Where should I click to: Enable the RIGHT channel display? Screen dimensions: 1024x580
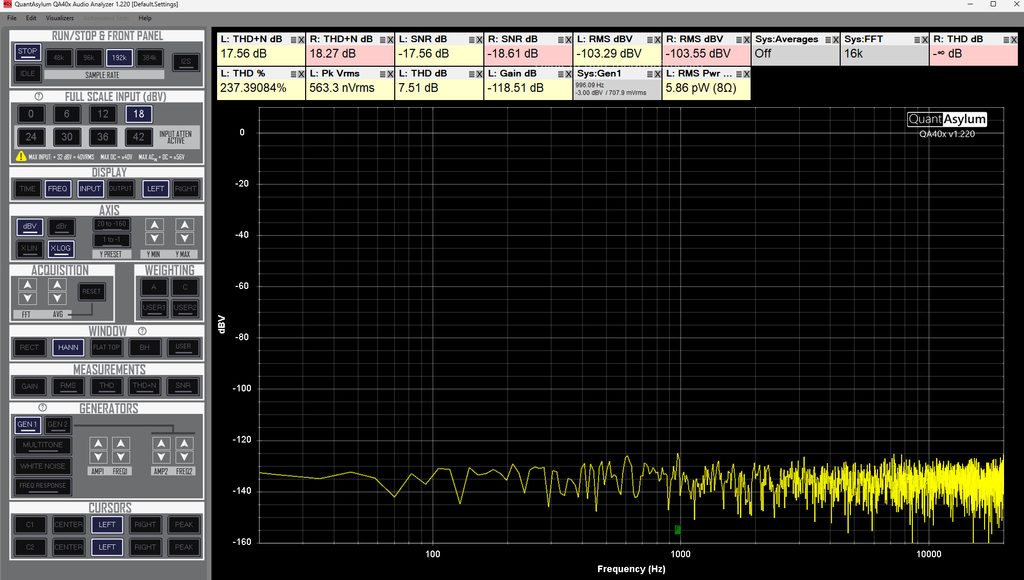[x=185, y=189]
